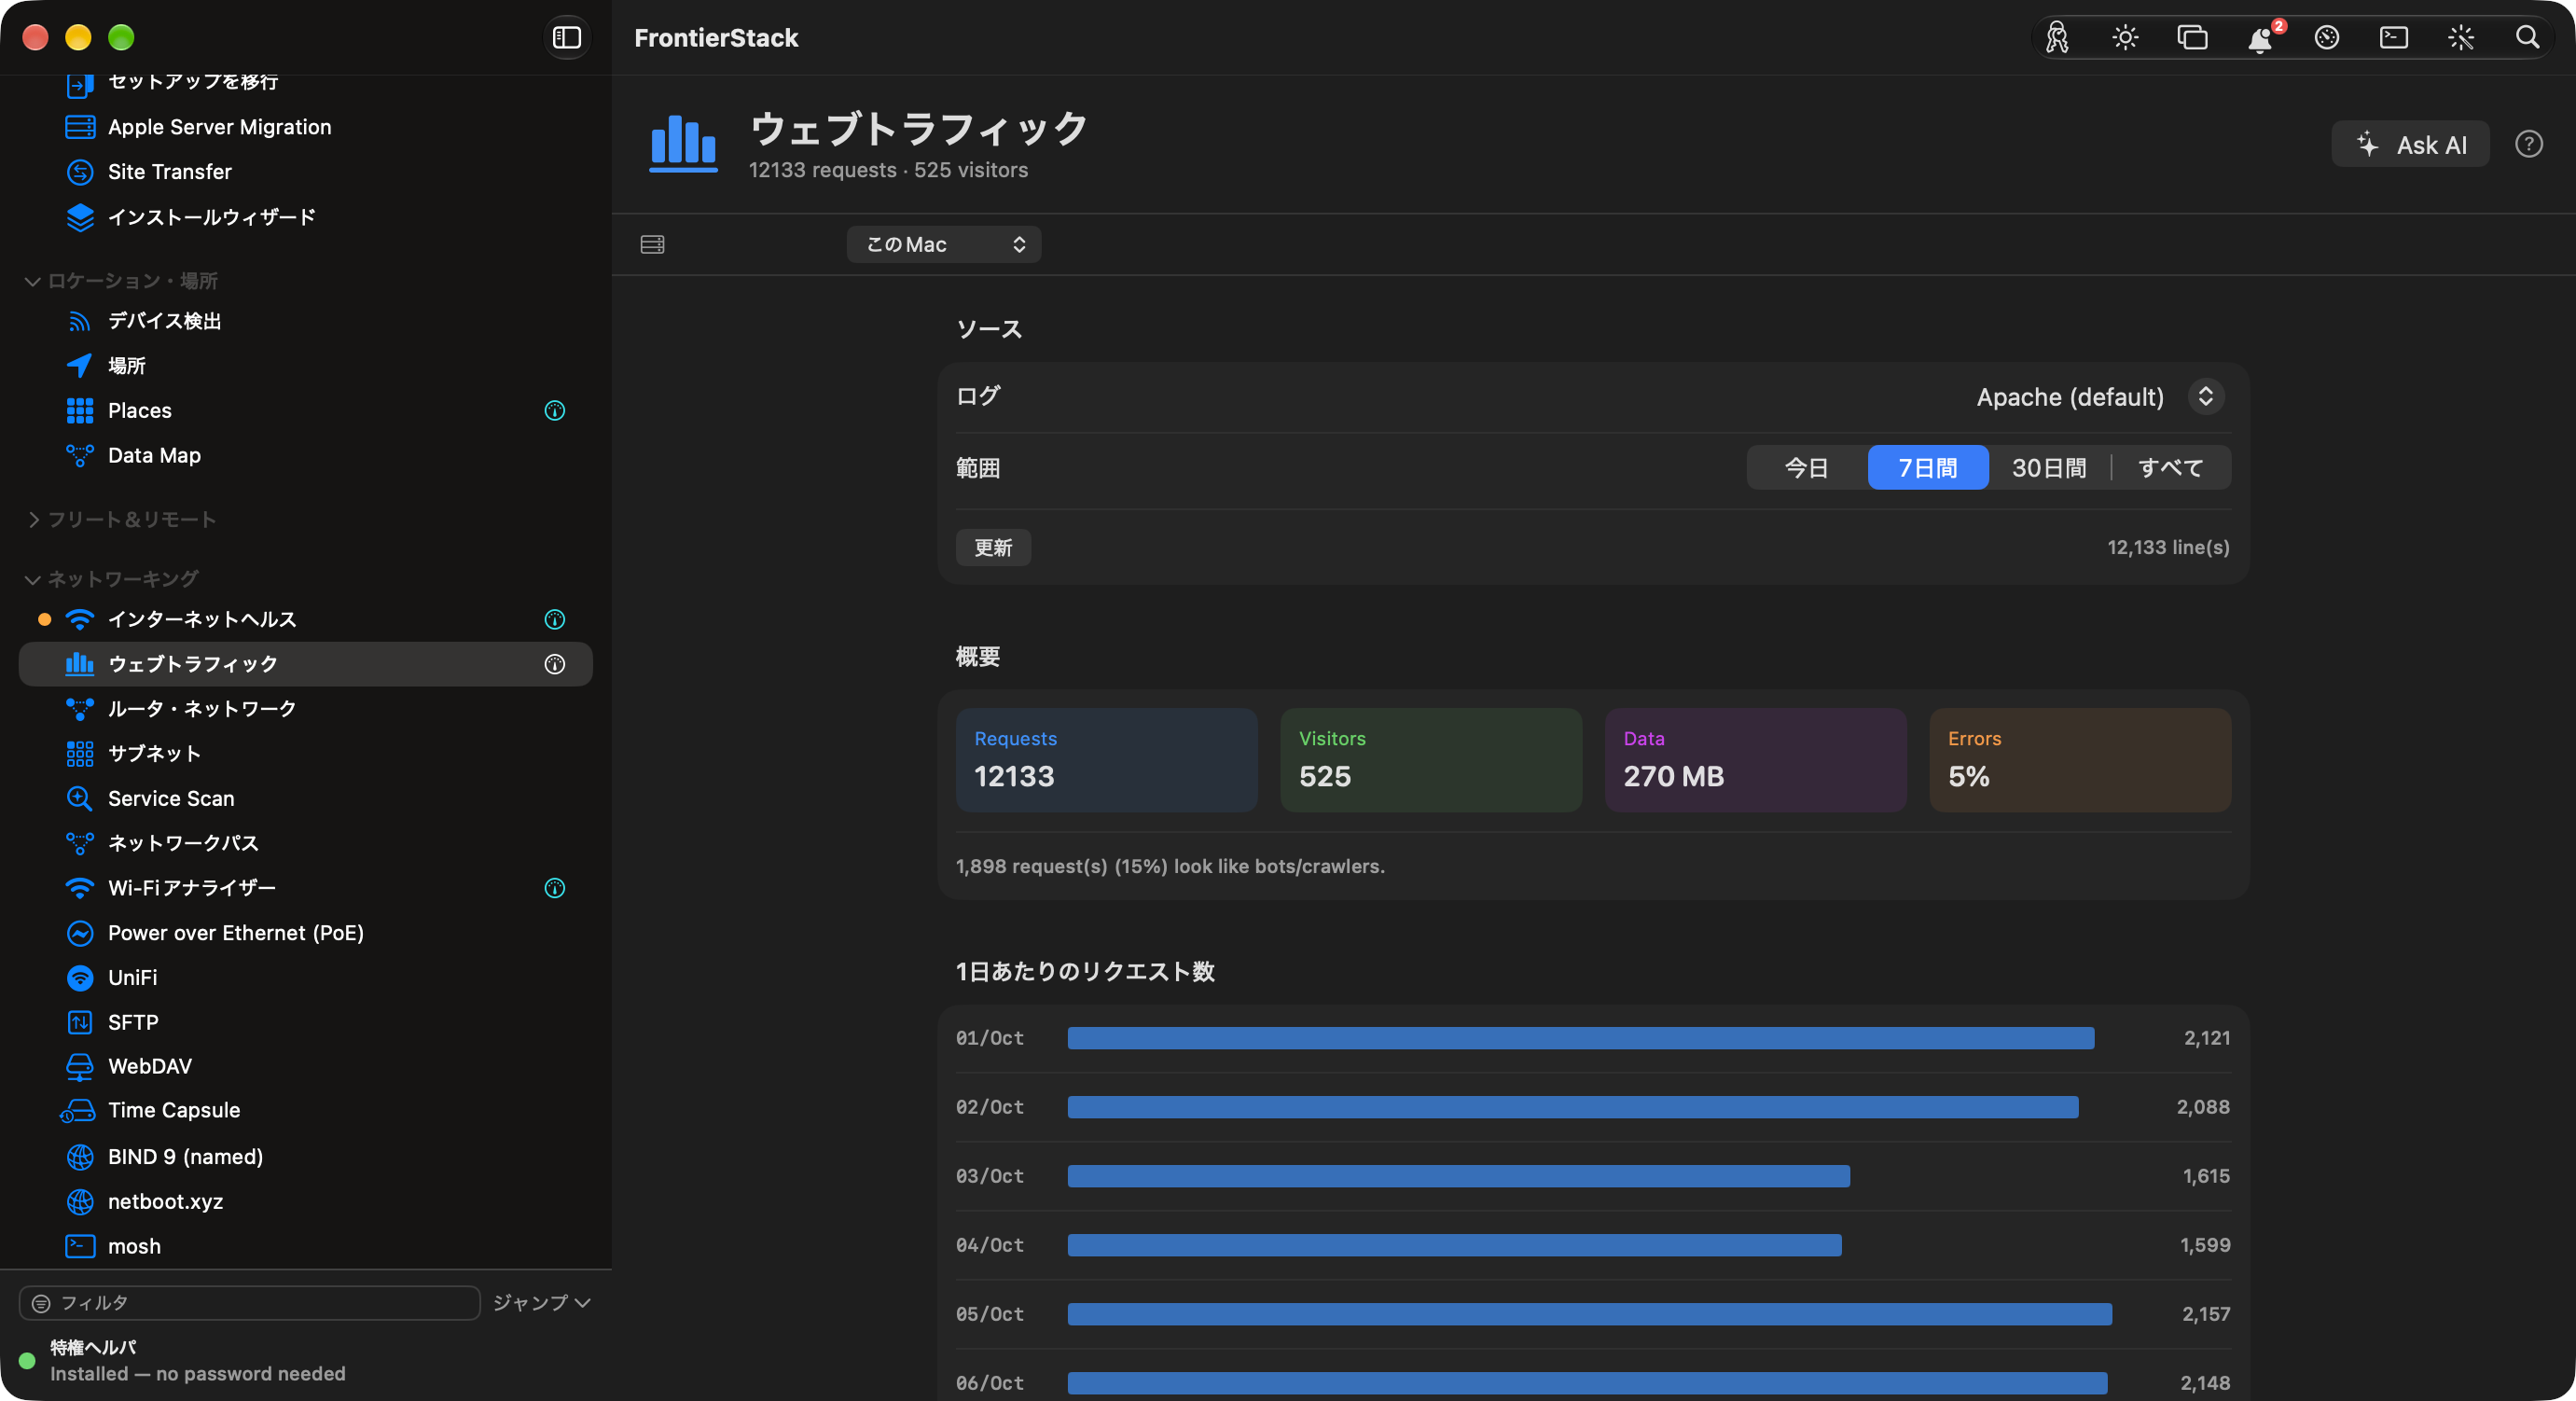2576x1401 pixels.
Task: Select 今日 range segment
Action: [x=1807, y=468]
